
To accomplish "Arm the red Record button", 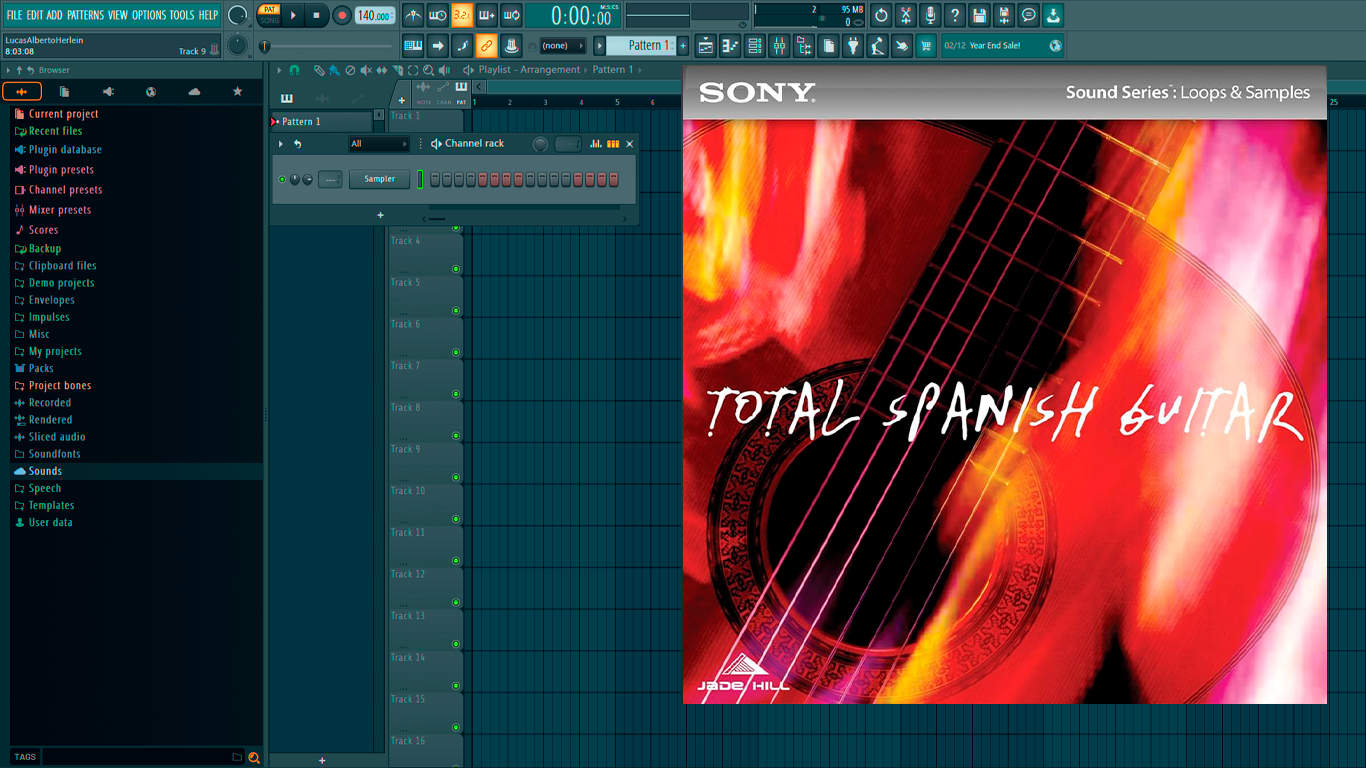I will 342,15.
